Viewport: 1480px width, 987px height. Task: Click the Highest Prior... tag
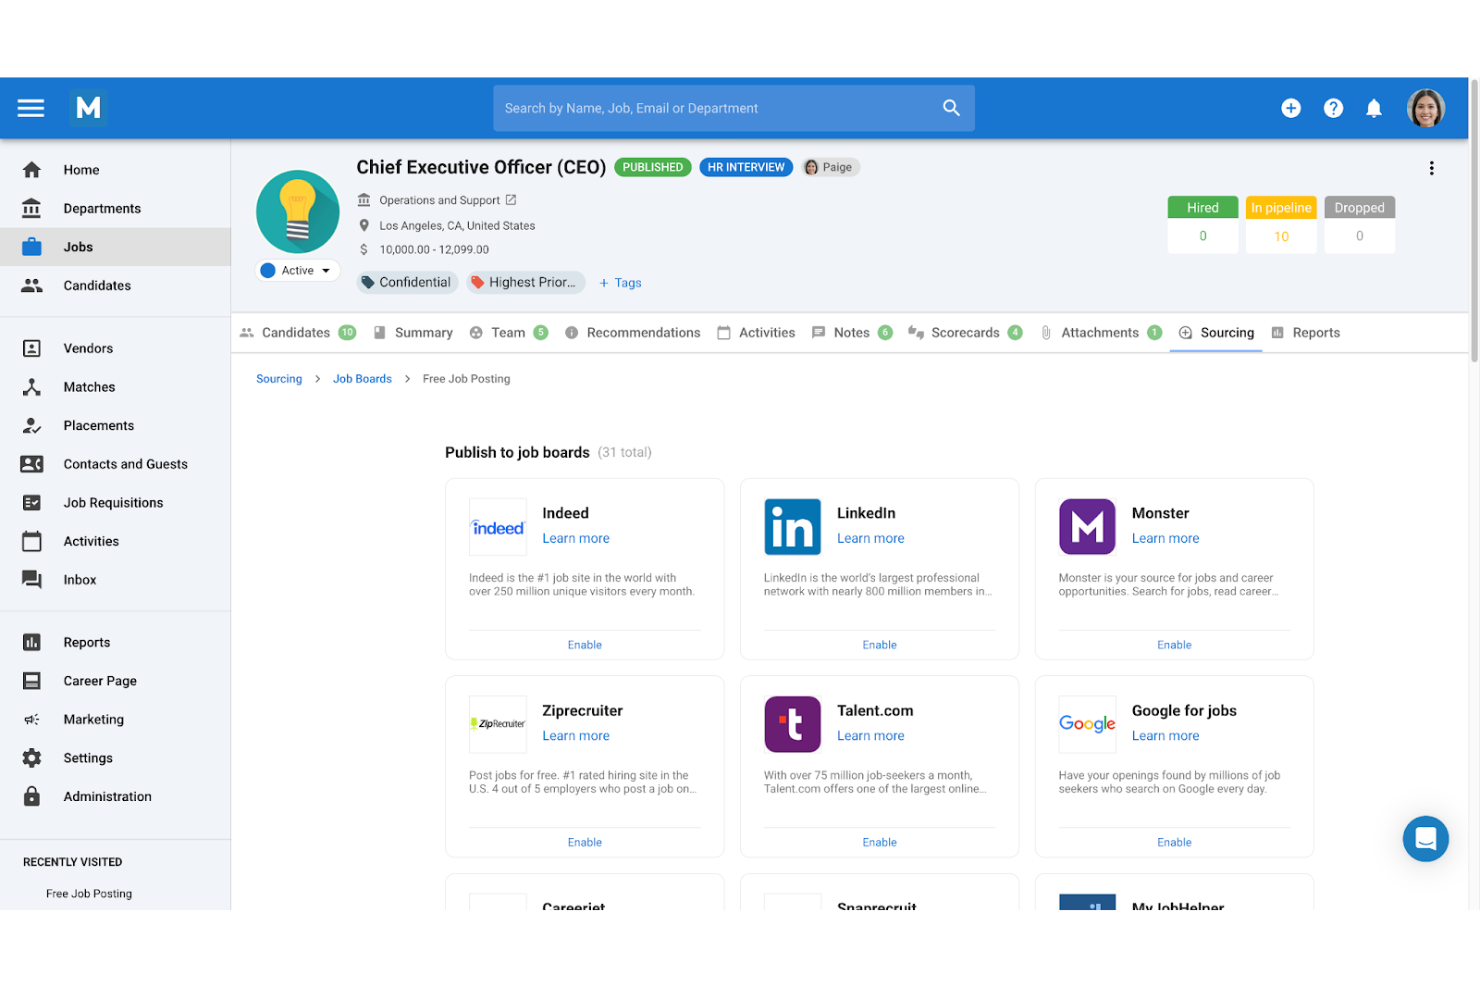pyautogui.click(x=526, y=282)
